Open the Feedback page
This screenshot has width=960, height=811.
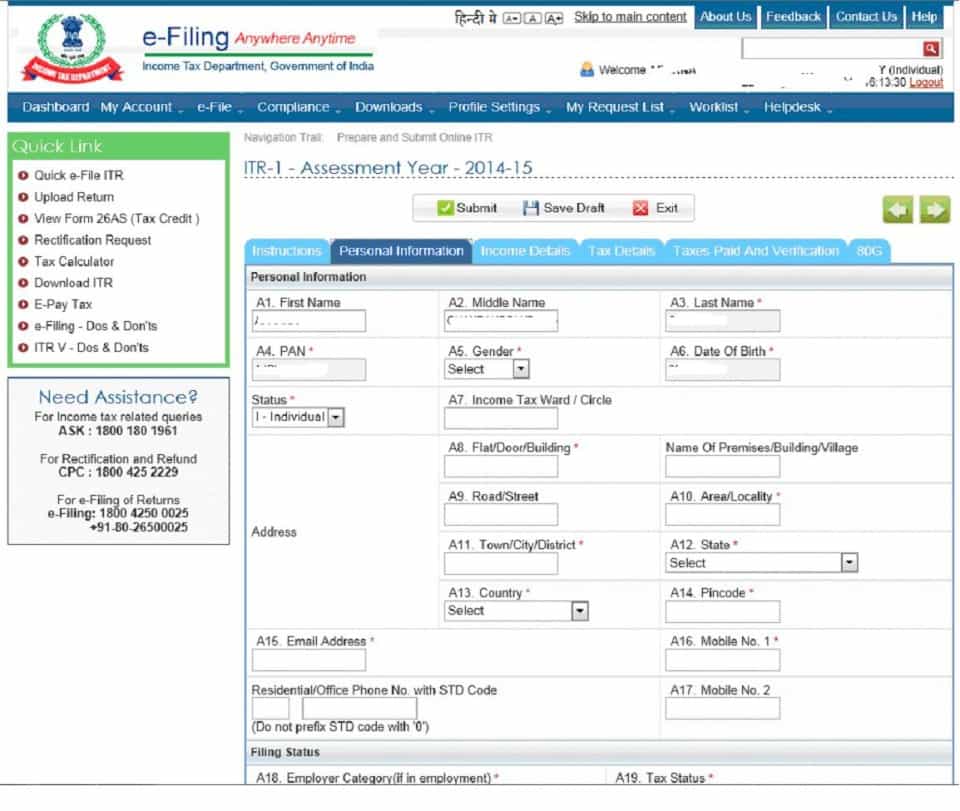793,17
